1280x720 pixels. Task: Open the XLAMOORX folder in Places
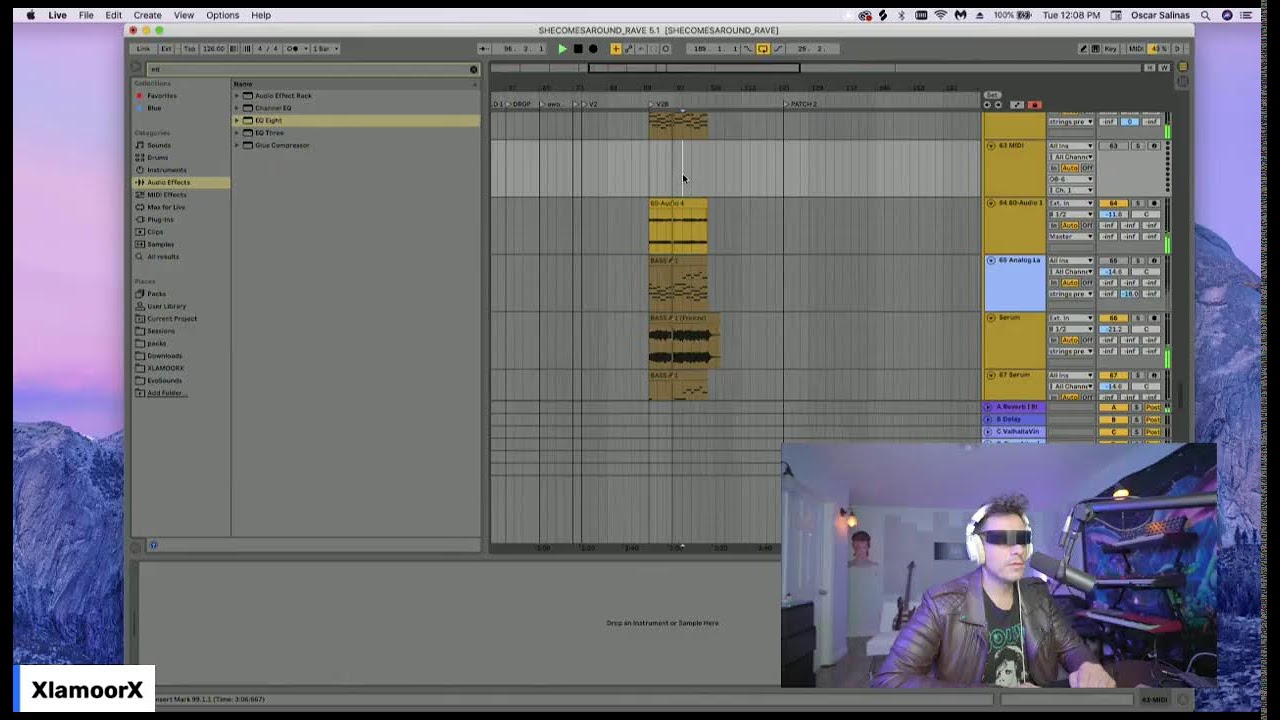pos(165,368)
